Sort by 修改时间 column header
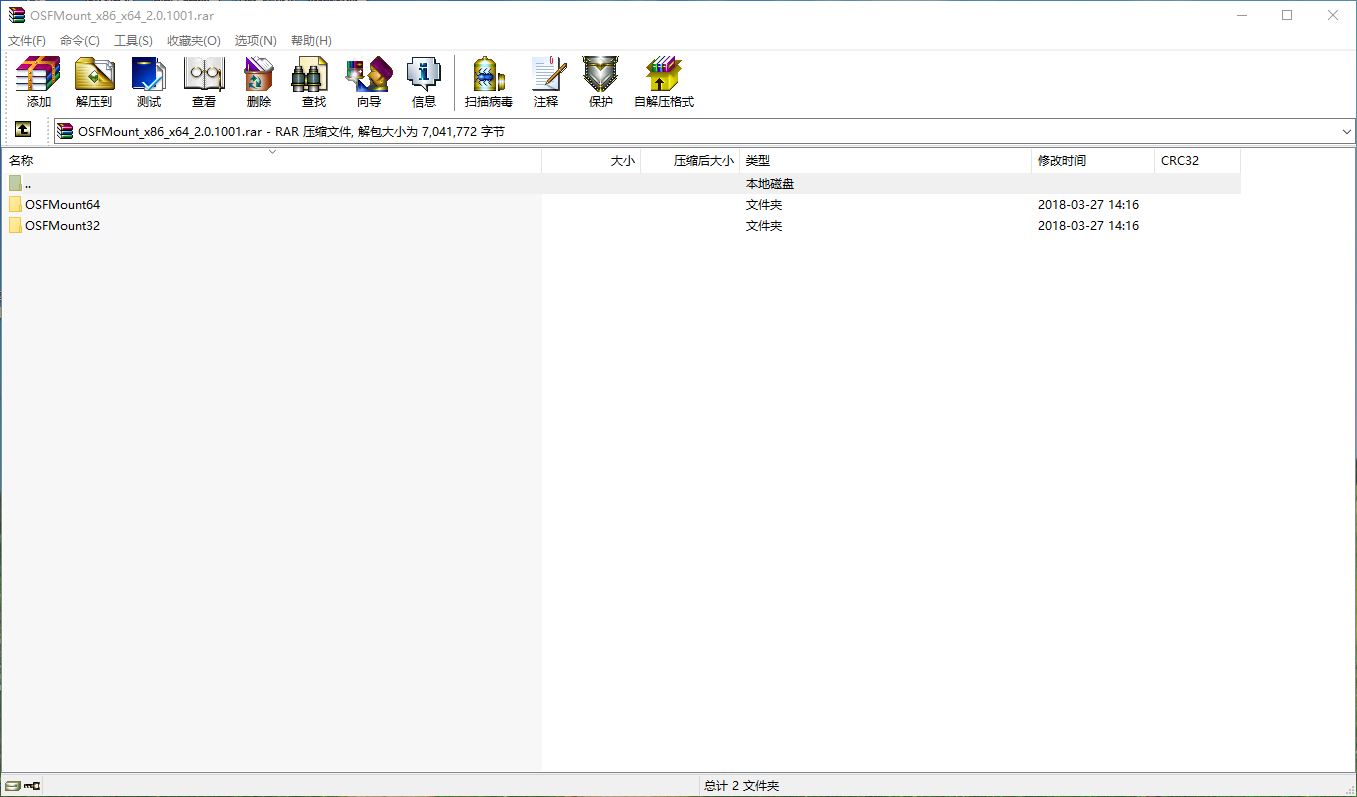This screenshot has width=1357, height=797. click(1062, 161)
